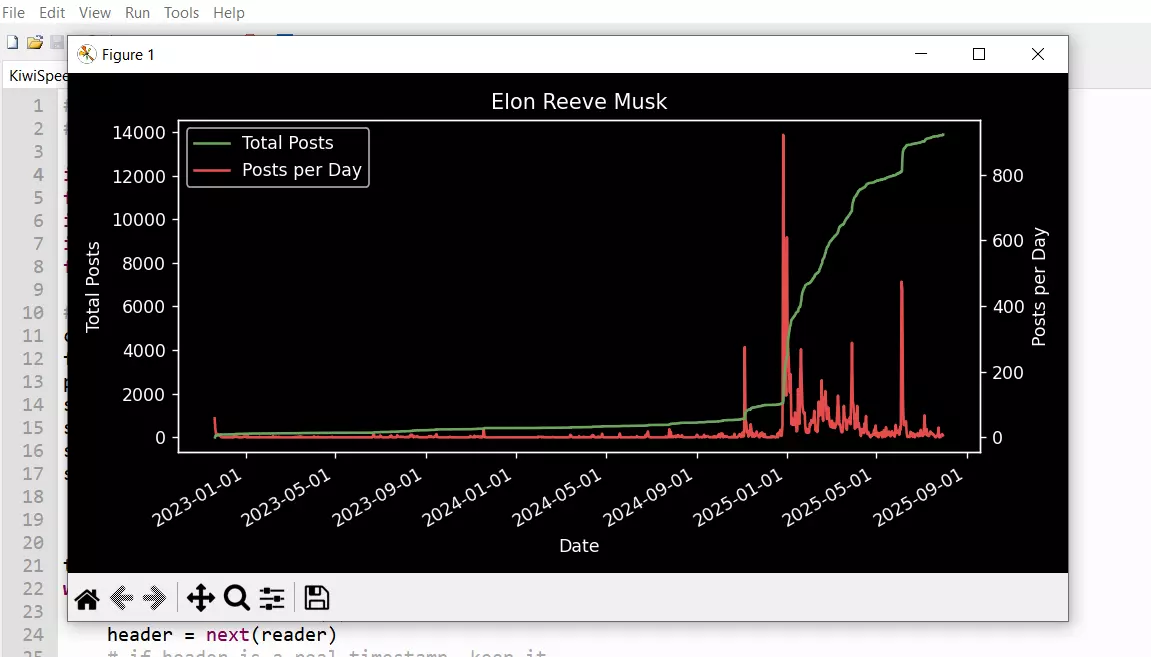Open the Run menu
The height and width of the screenshot is (657, 1151).
coord(137,12)
